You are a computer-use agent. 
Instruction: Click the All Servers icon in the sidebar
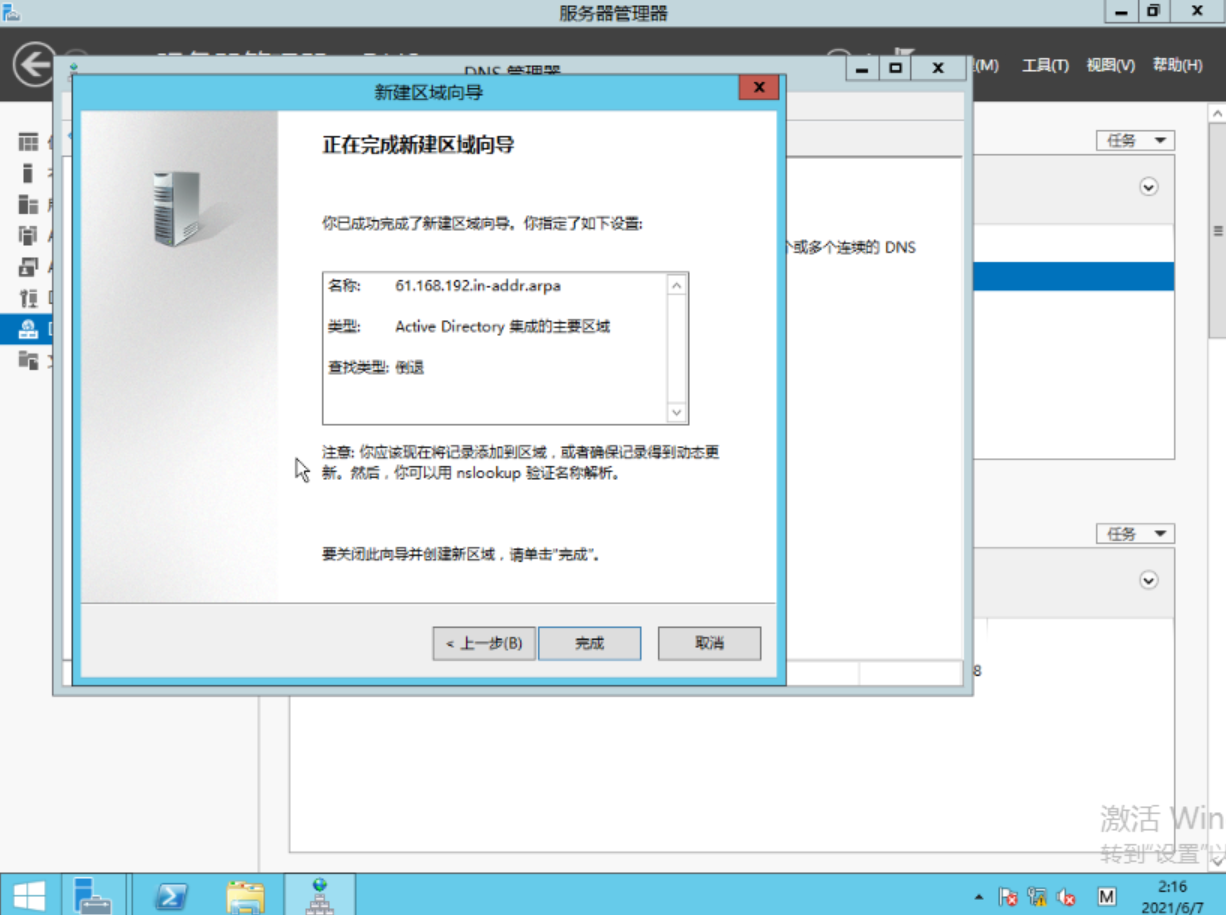[27, 203]
